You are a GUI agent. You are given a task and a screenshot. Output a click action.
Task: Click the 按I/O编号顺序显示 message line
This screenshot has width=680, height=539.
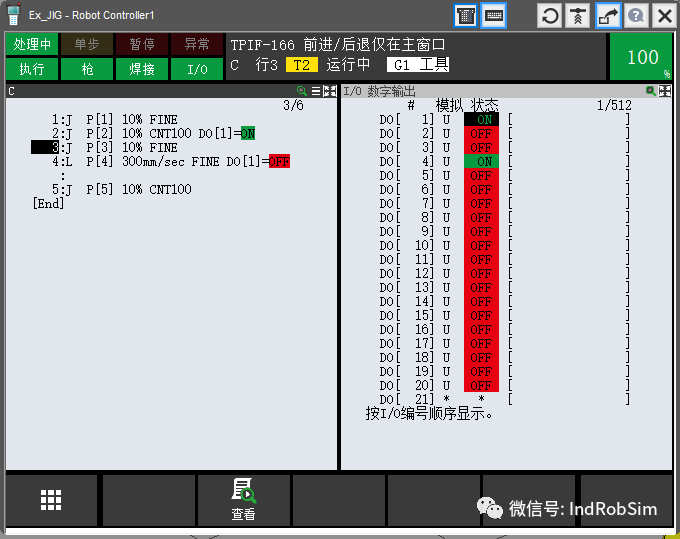429,413
